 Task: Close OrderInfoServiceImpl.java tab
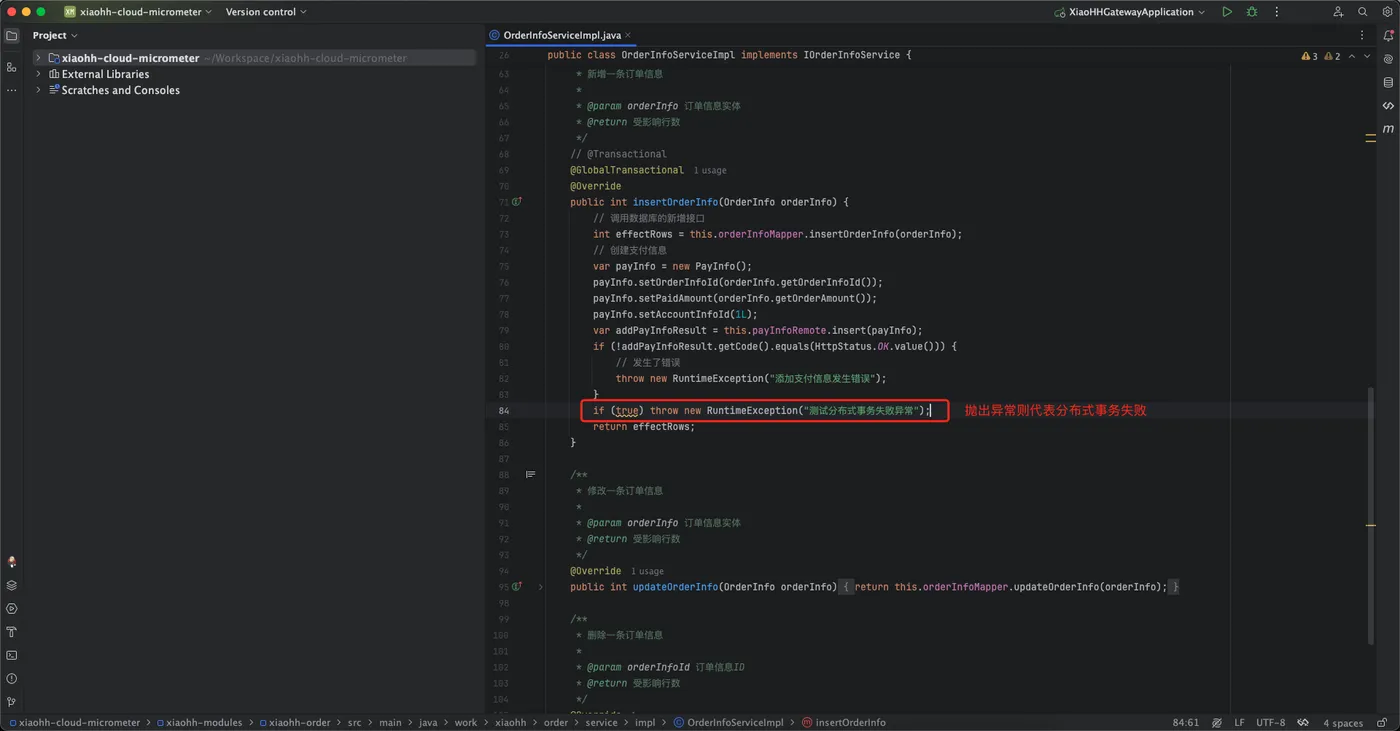tap(628, 35)
